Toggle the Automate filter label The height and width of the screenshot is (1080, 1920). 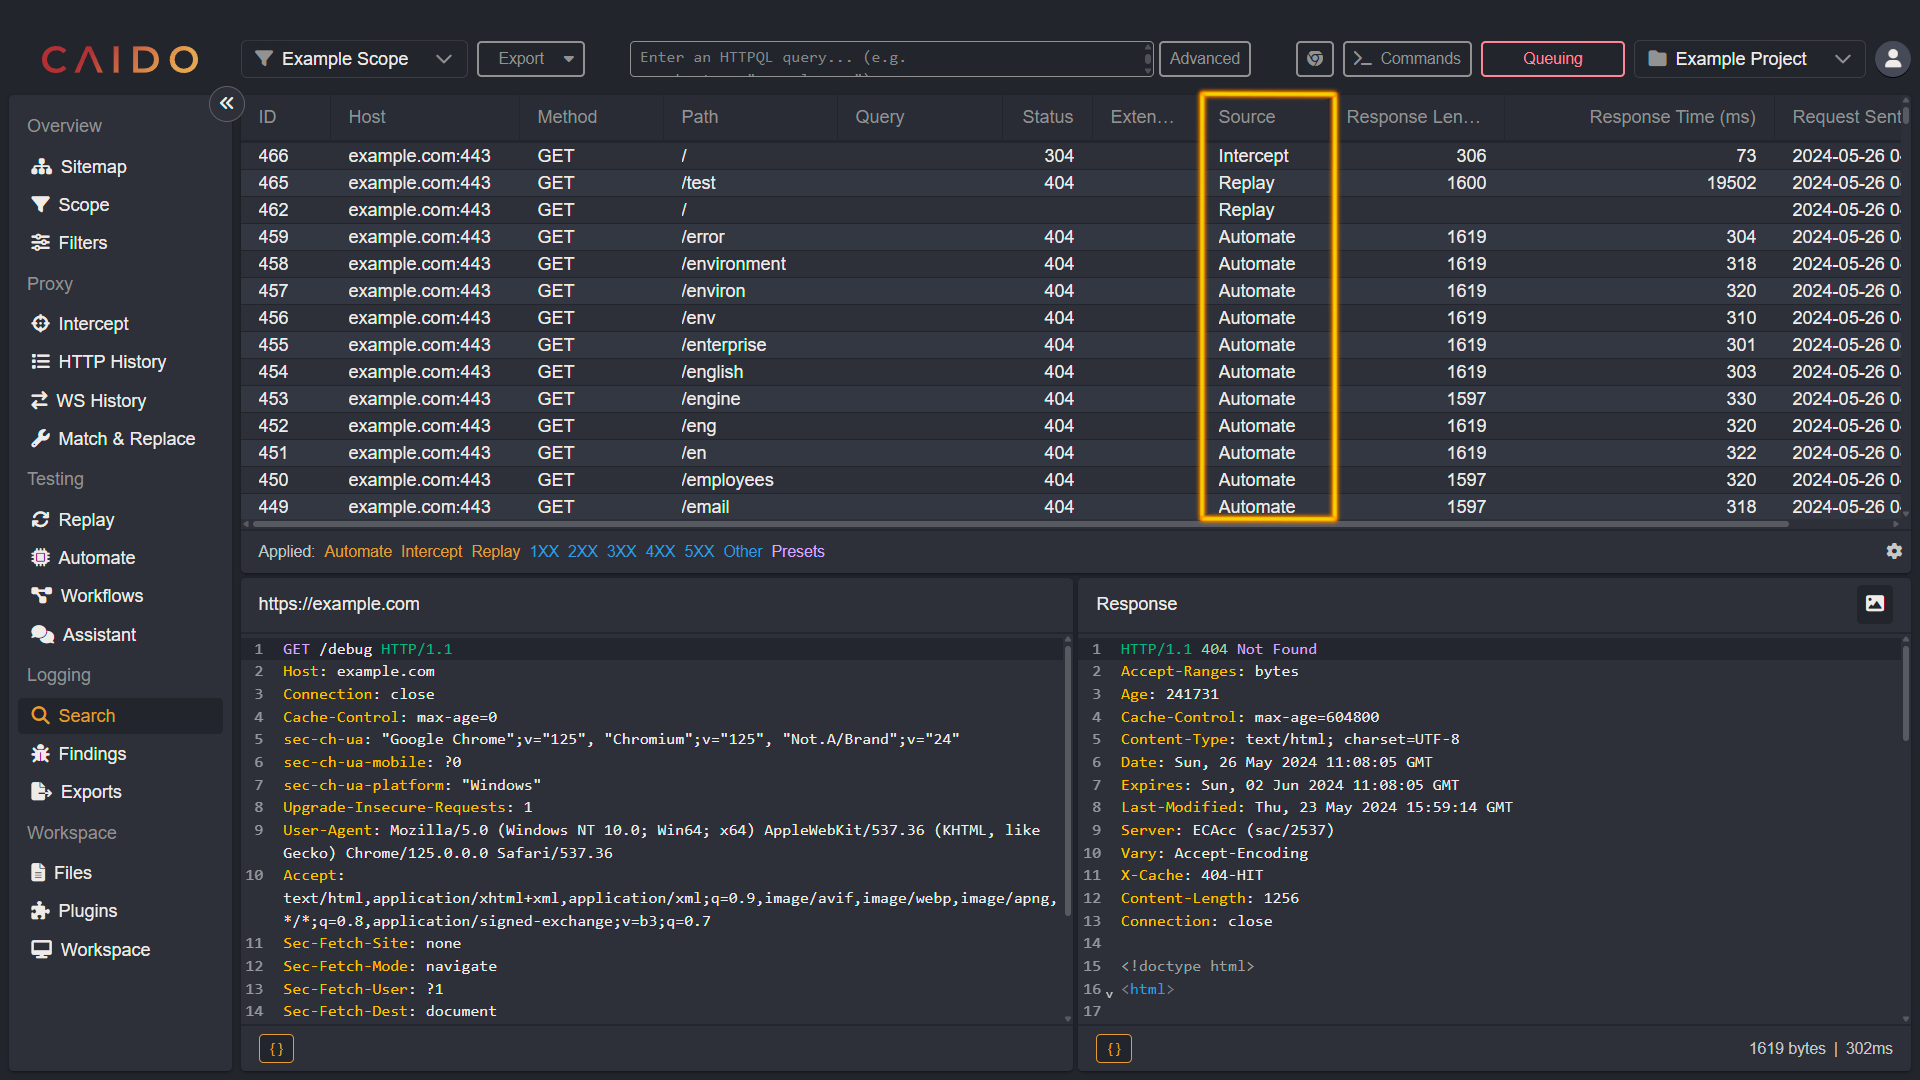[x=357, y=551]
